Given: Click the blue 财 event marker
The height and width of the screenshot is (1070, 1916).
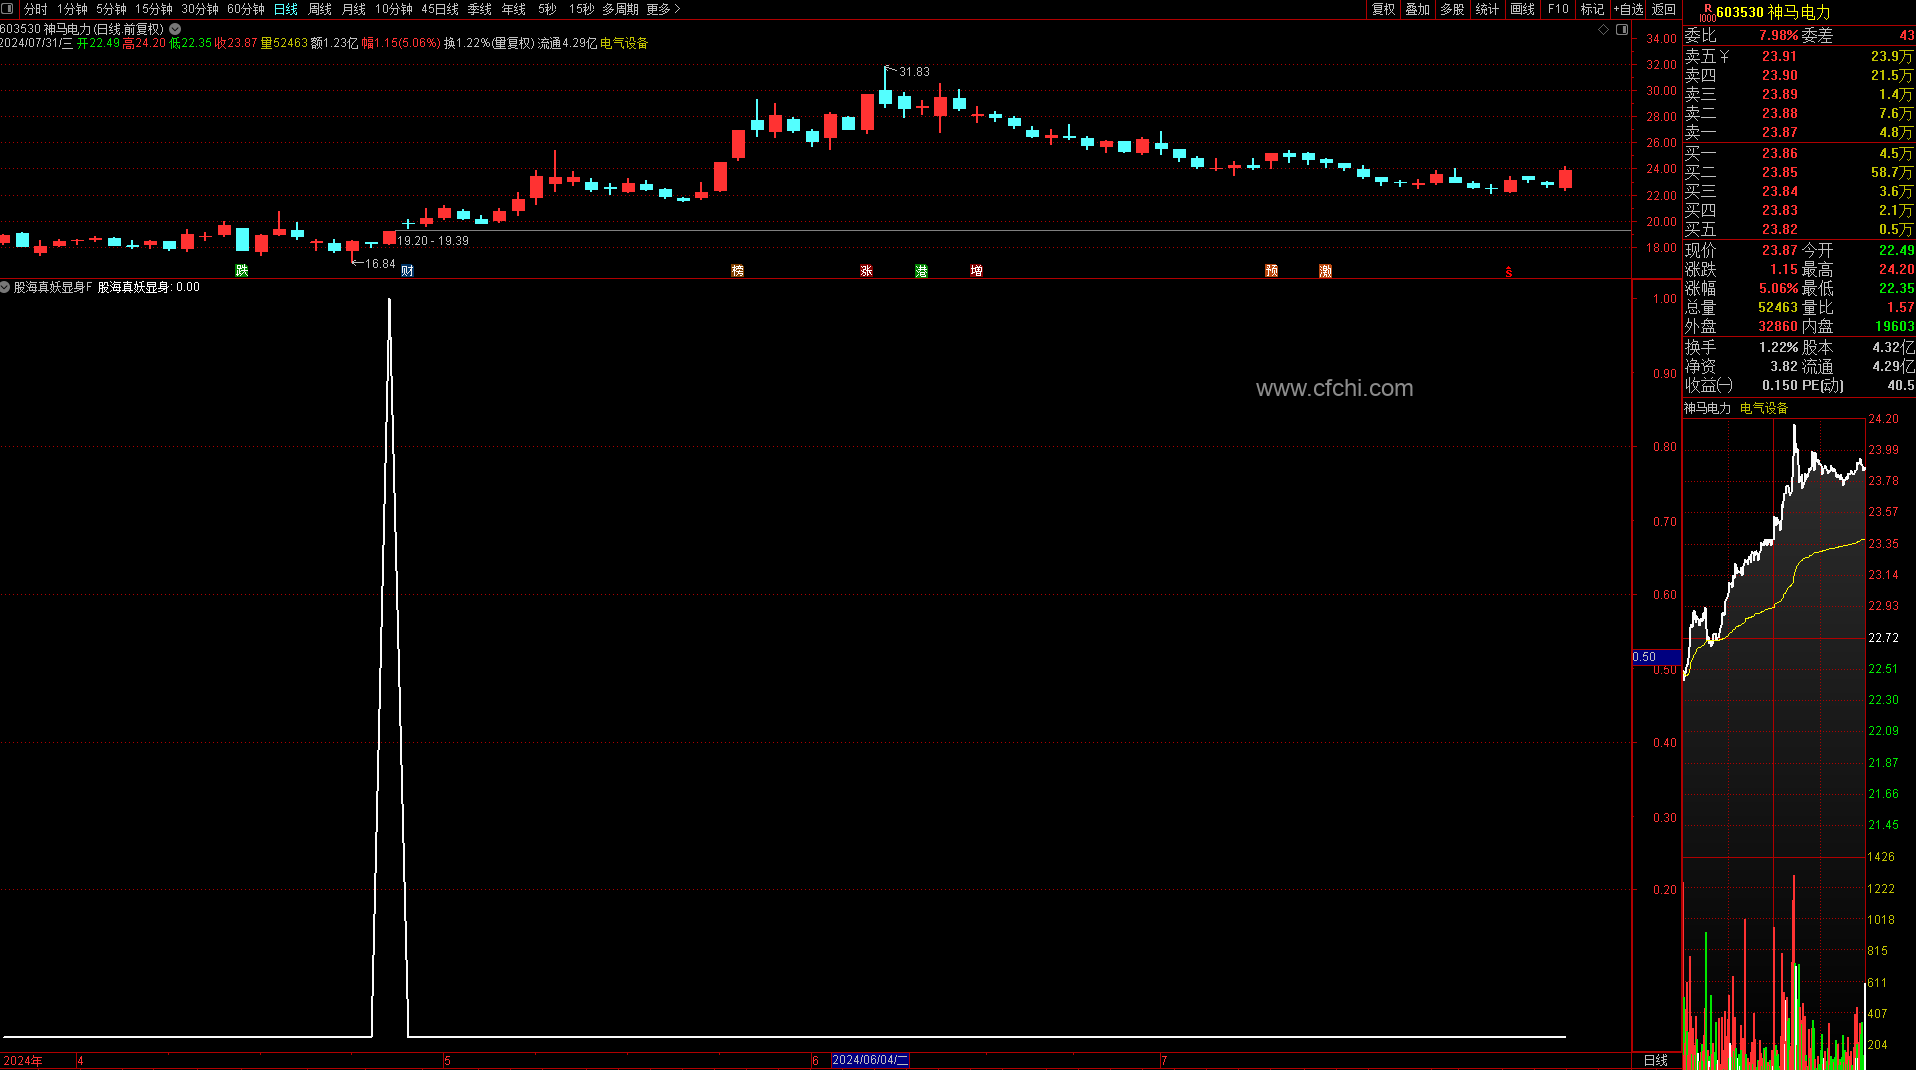Looking at the screenshot, I should point(407,271).
